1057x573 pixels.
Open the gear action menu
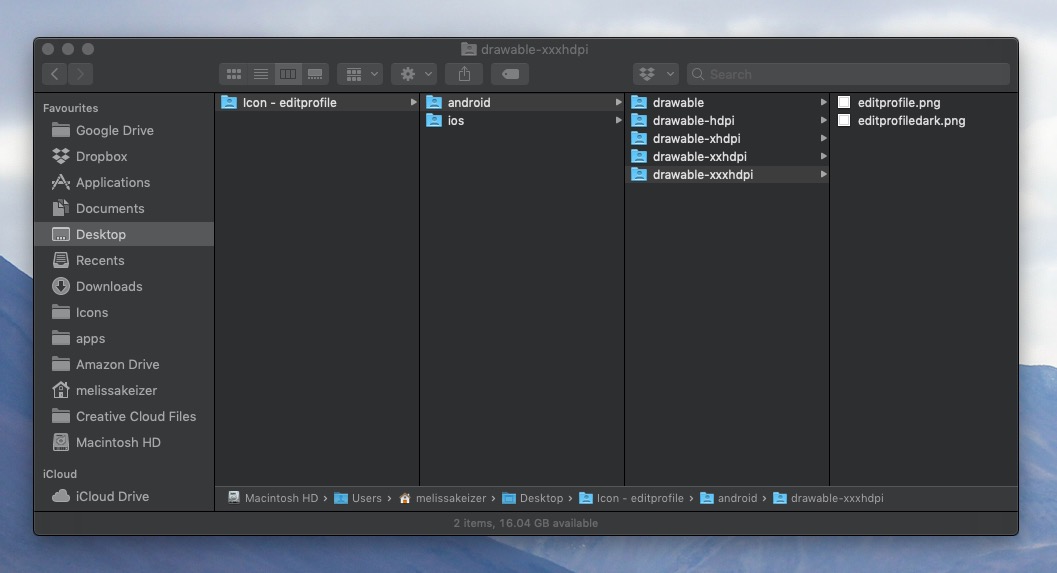coord(415,74)
